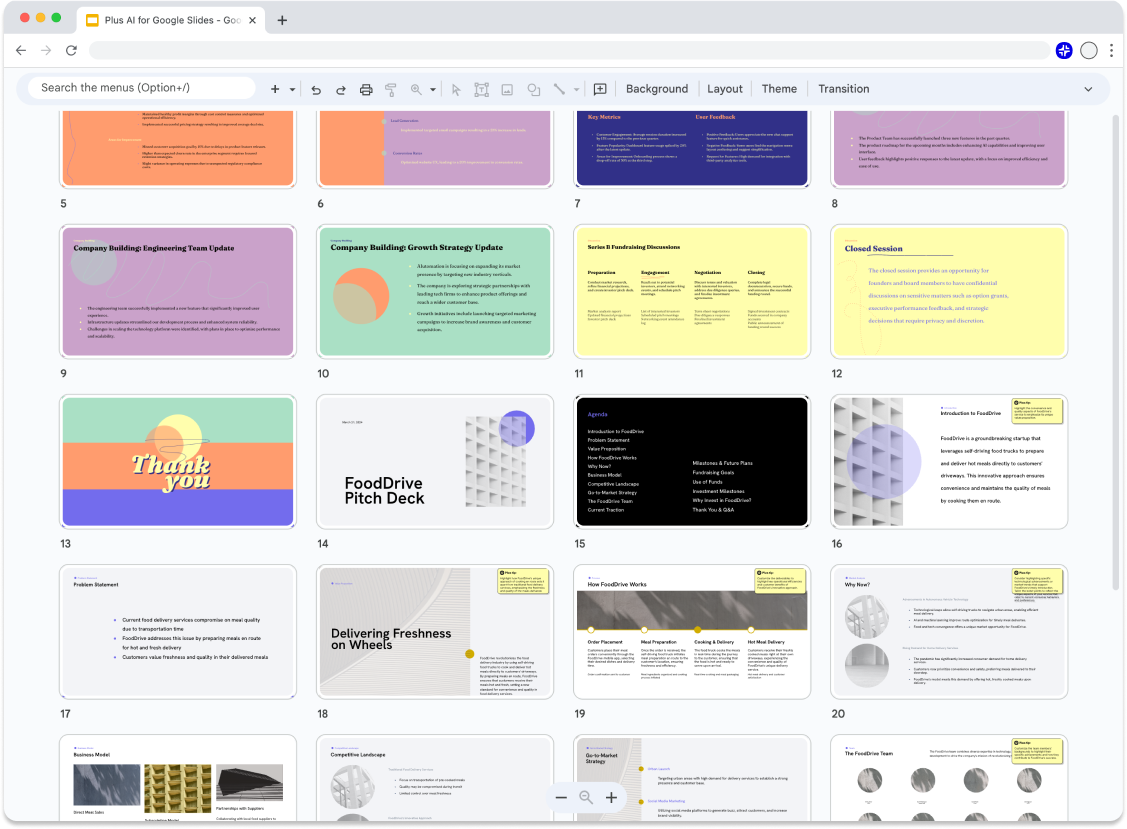1127x829 pixels.
Task: Select the Thank you slide
Action: (178, 462)
